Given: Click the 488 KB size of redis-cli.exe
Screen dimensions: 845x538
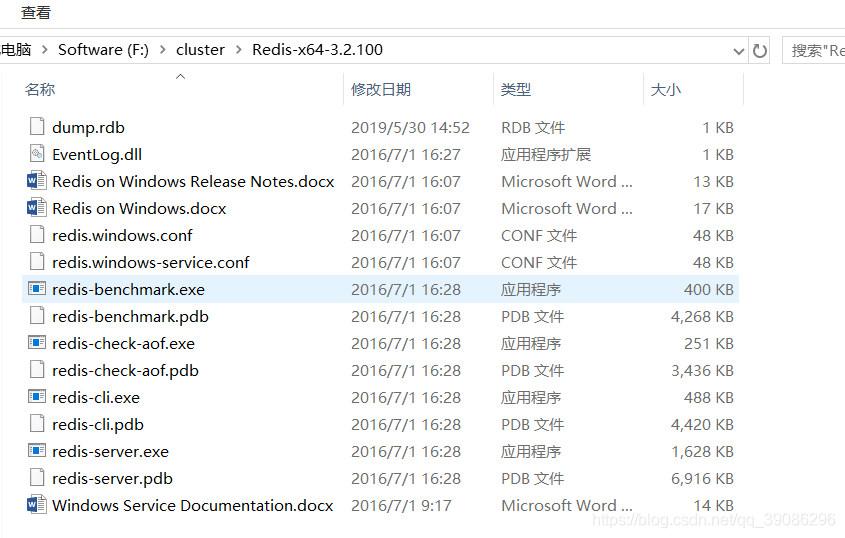Looking at the screenshot, I should 709,397.
